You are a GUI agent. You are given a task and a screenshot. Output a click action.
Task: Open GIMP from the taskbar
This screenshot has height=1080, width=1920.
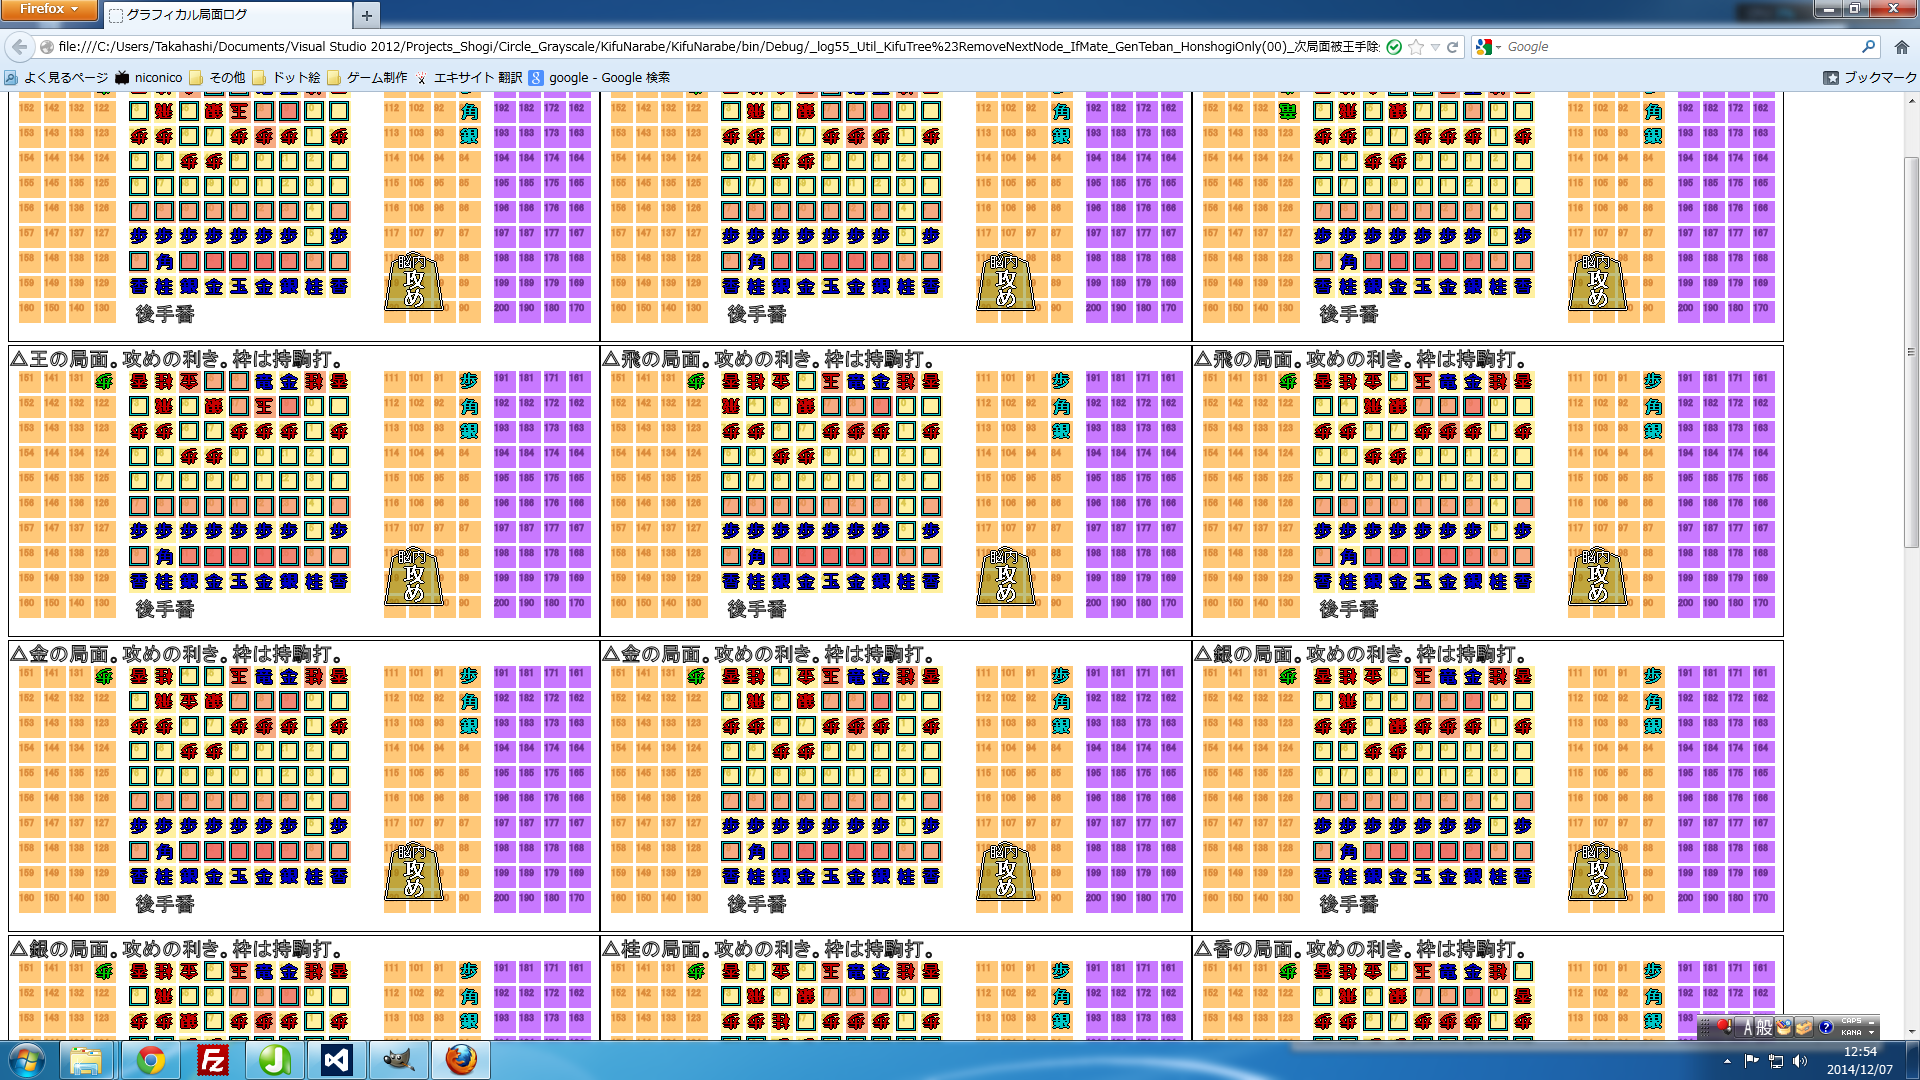(398, 1060)
